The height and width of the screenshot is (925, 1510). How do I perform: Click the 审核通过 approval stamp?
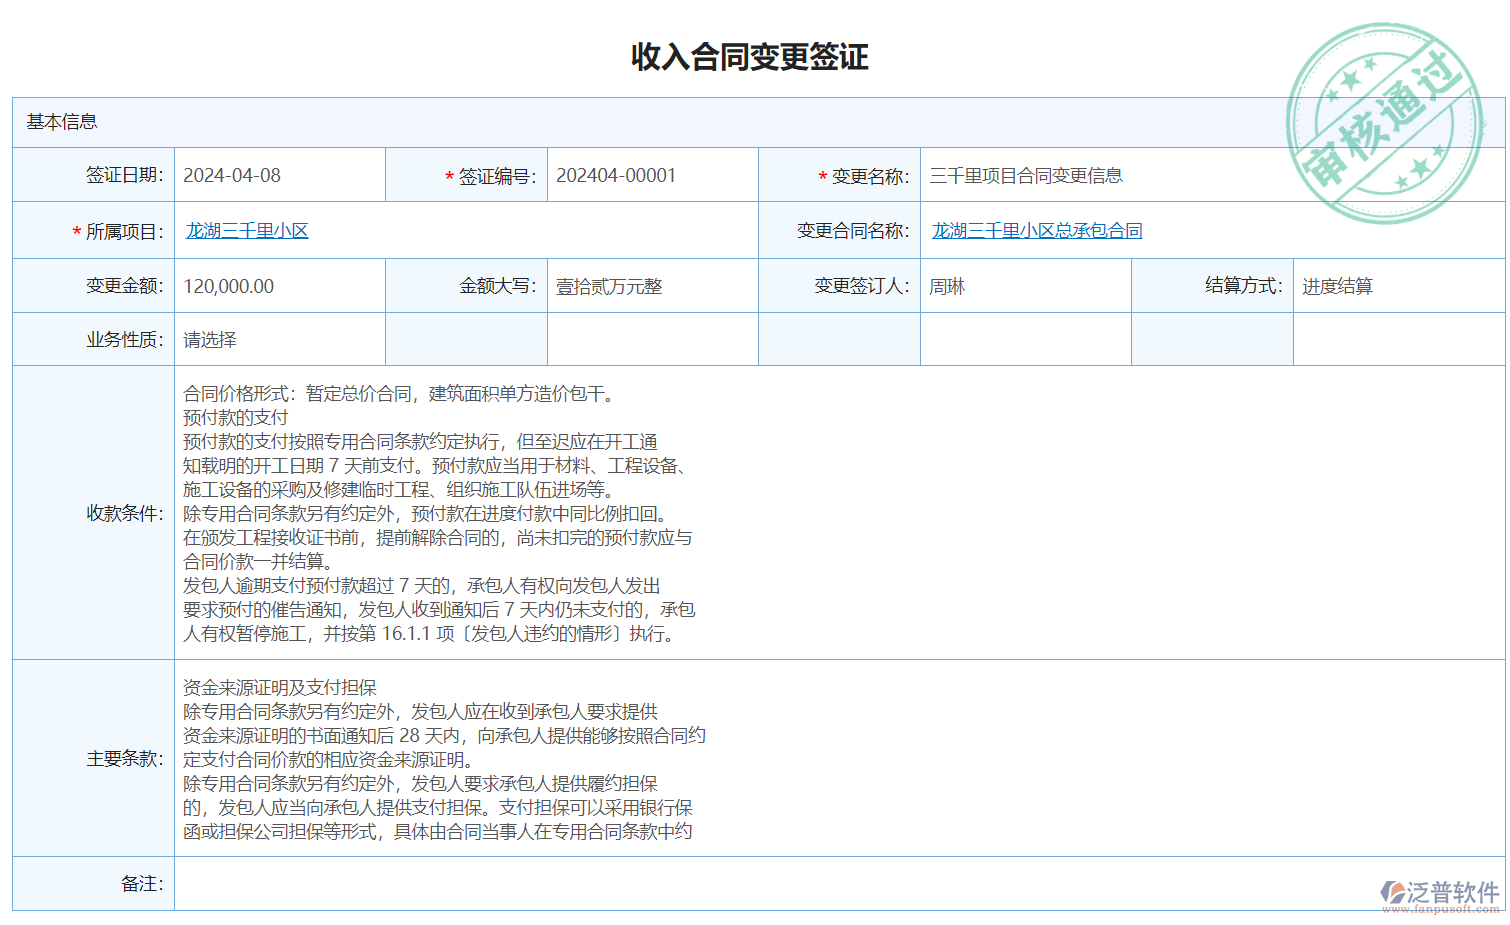click(x=1385, y=123)
